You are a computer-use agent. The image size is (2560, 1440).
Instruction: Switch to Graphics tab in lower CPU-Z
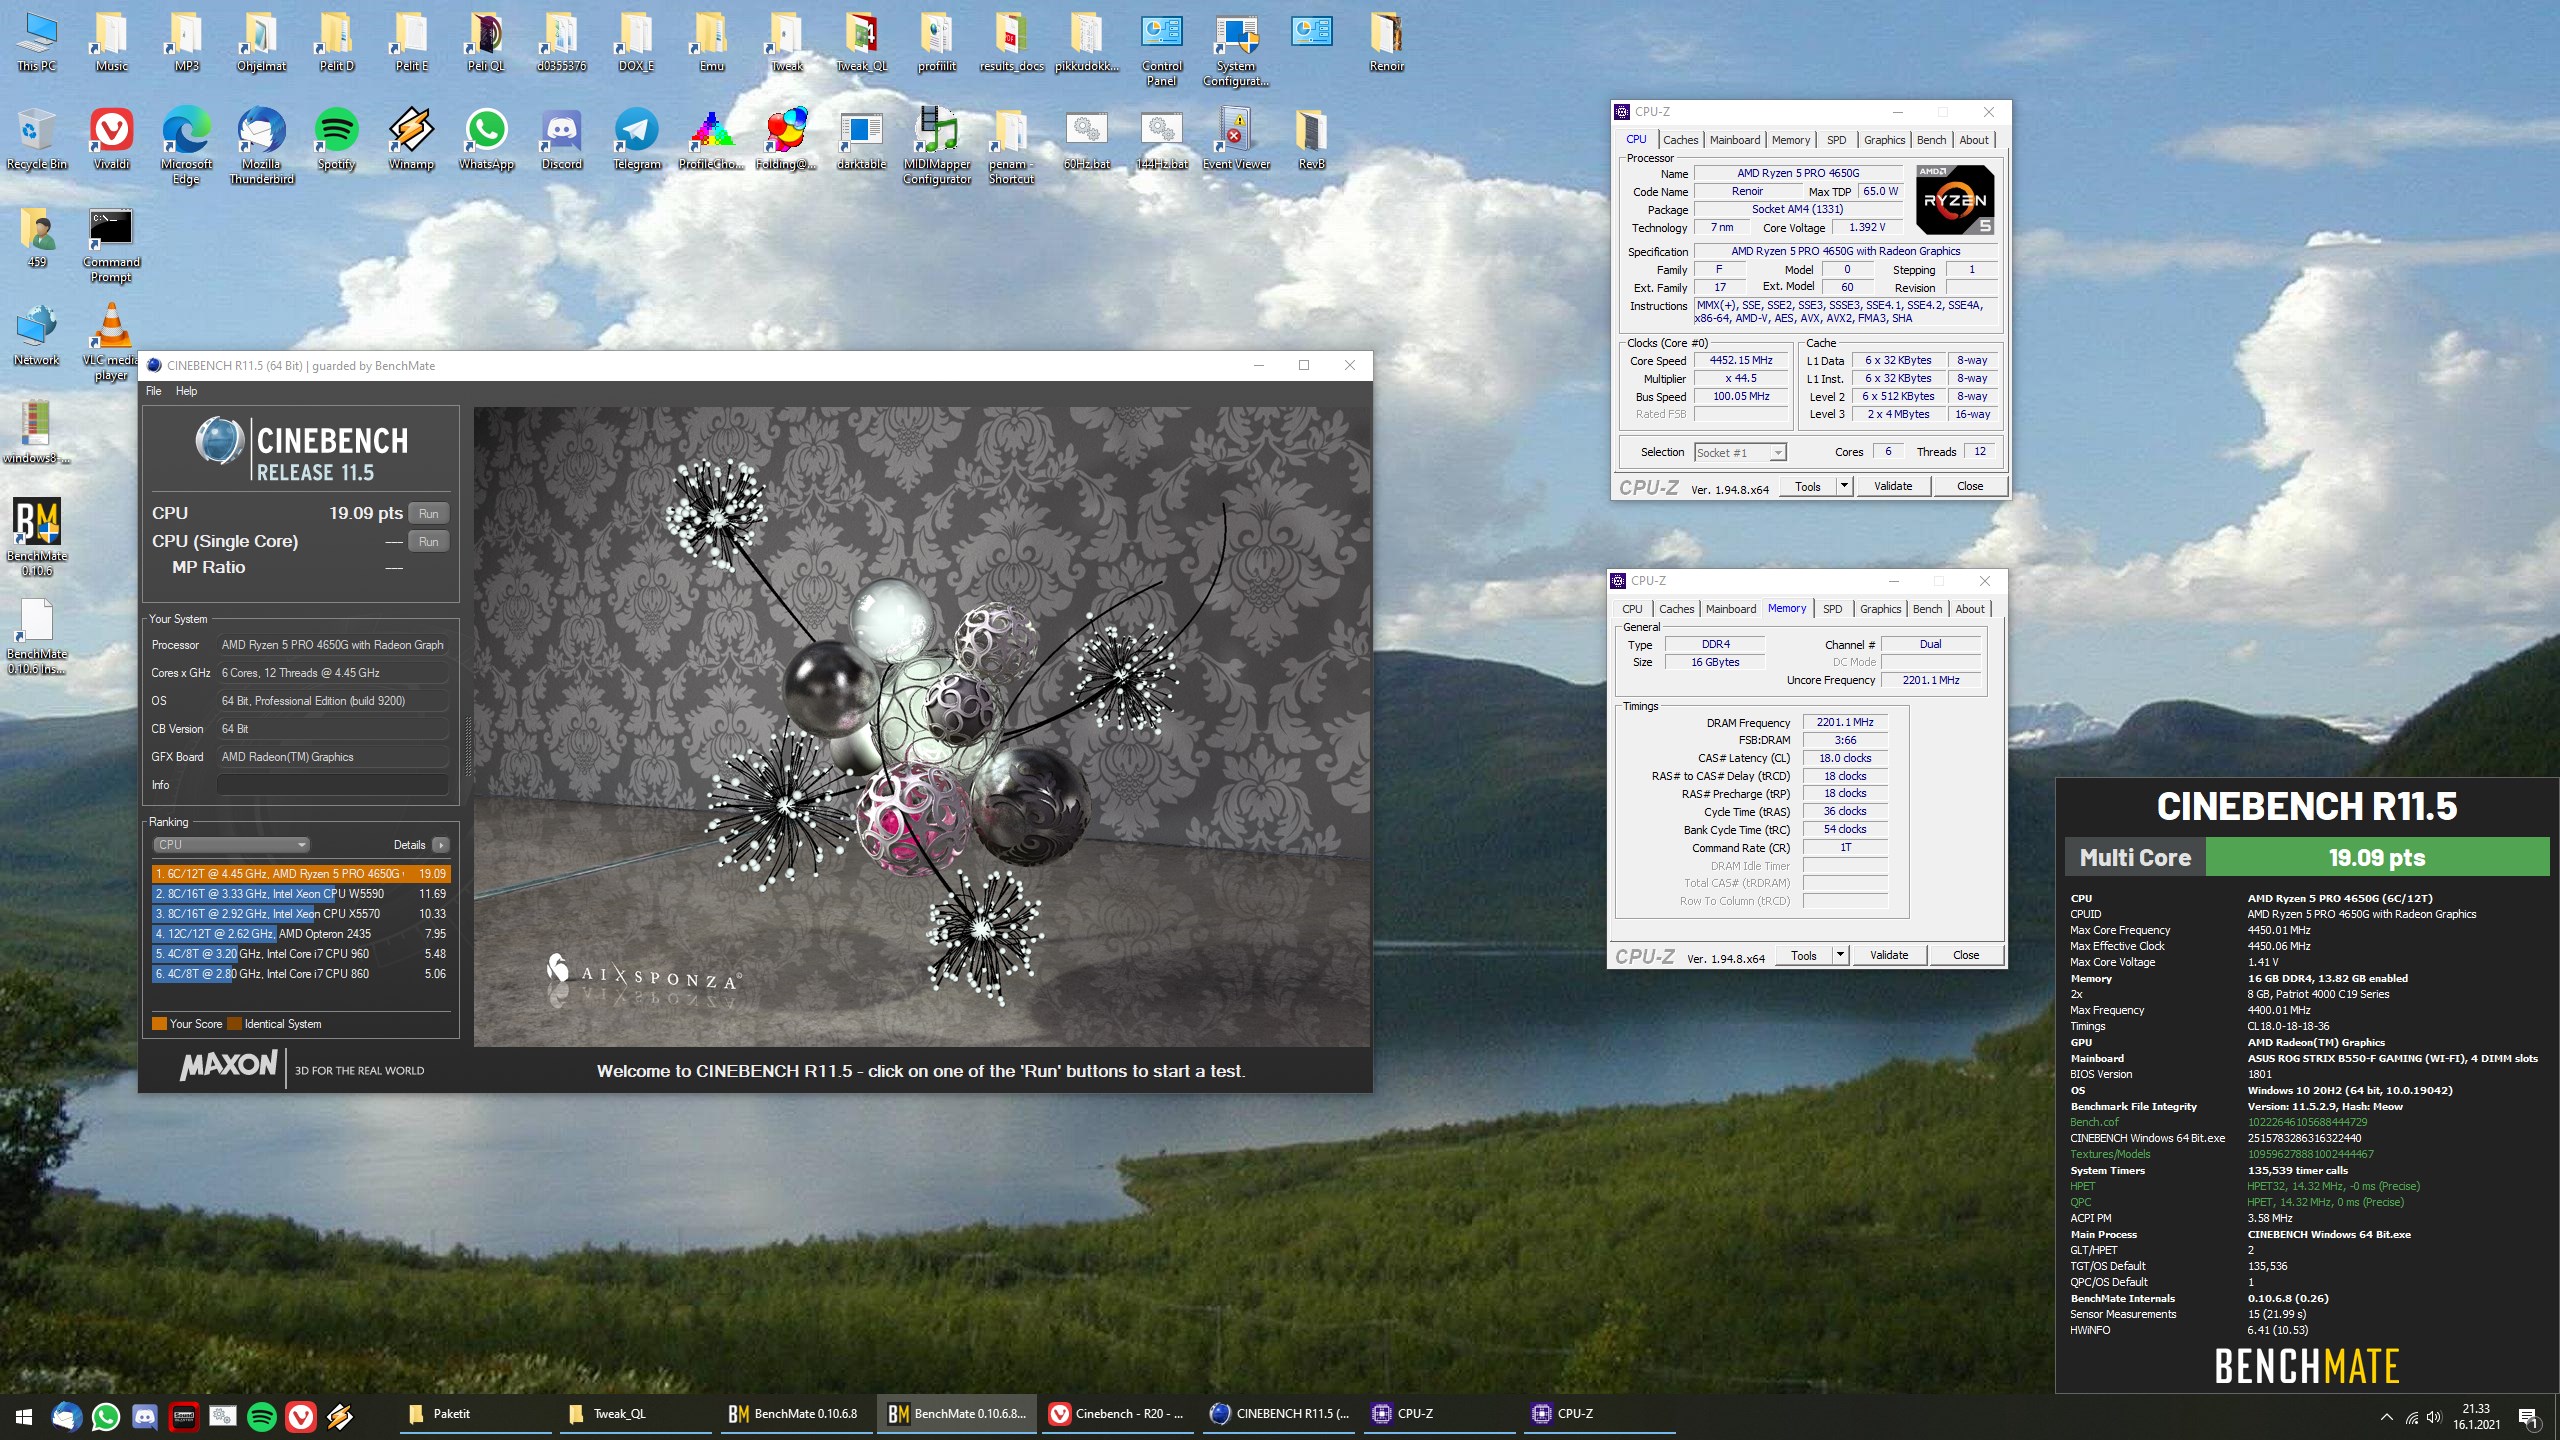[x=1880, y=609]
